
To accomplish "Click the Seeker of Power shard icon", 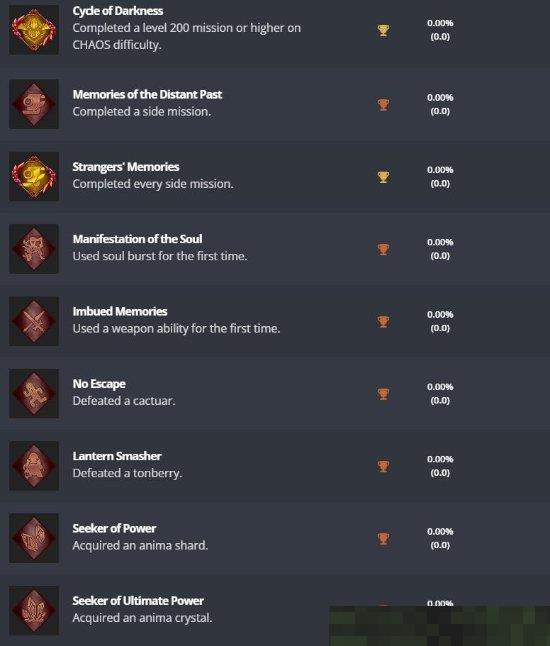I will (x=34, y=538).
